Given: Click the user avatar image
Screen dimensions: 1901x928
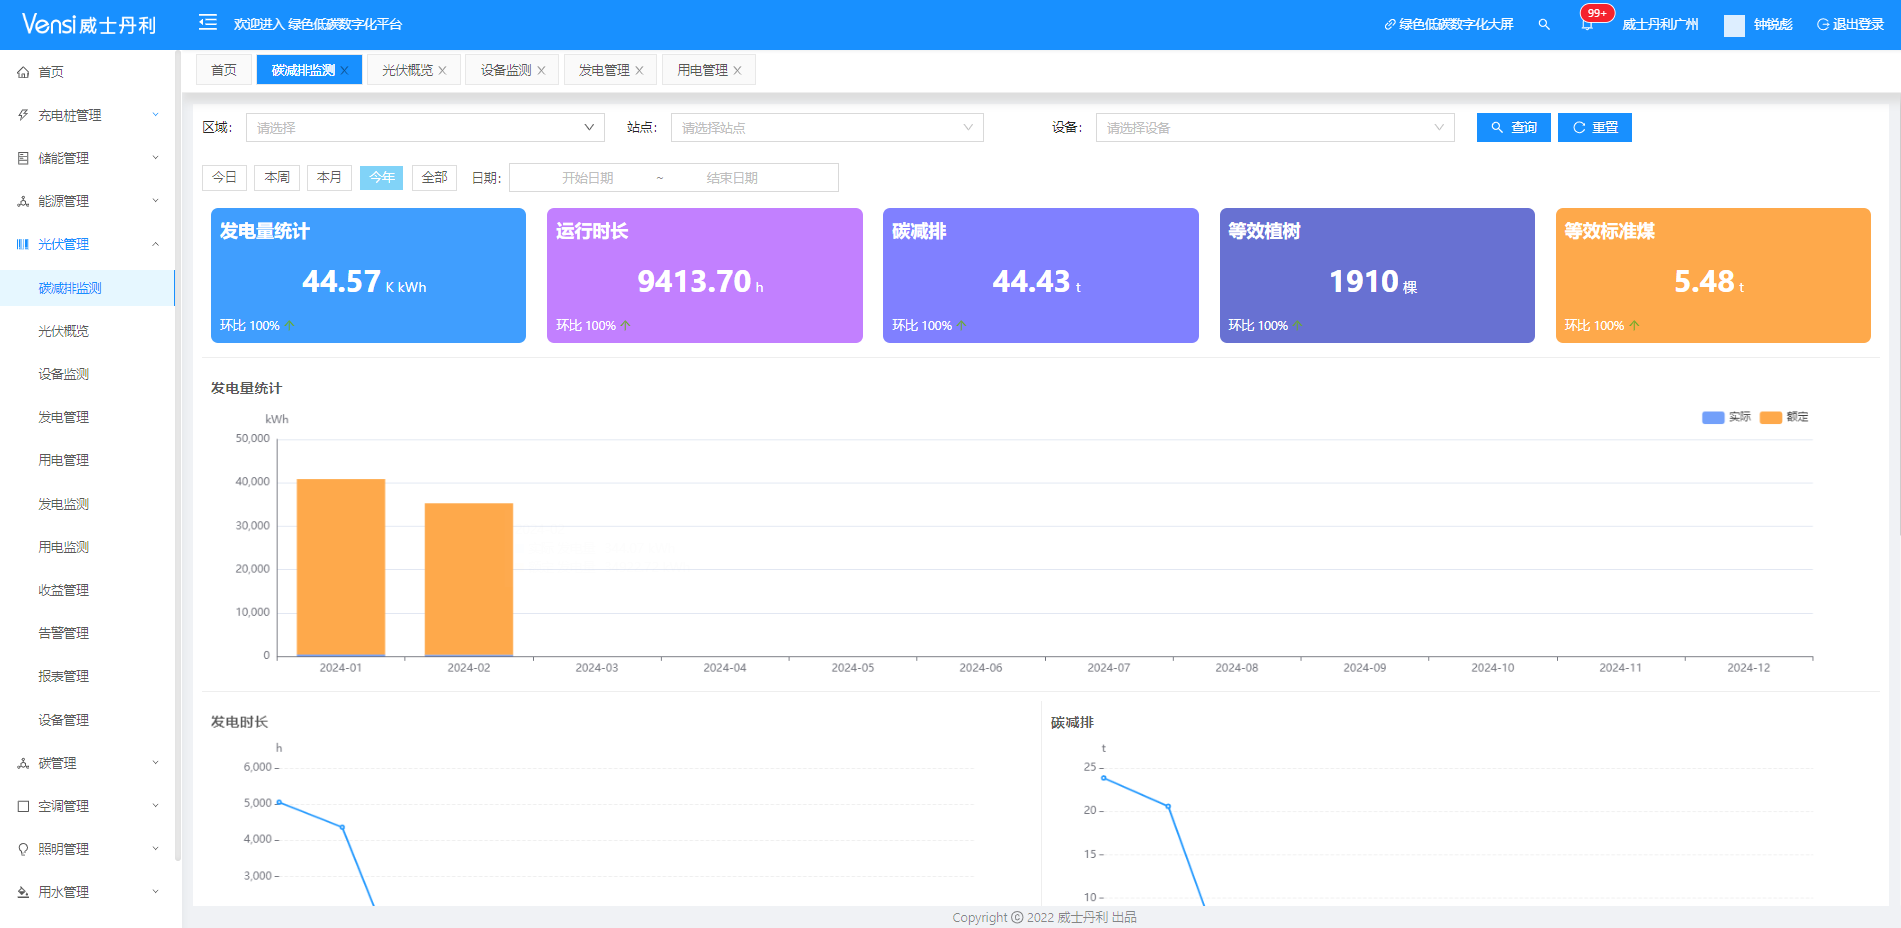Looking at the screenshot, I should (x=1734, y=25).
